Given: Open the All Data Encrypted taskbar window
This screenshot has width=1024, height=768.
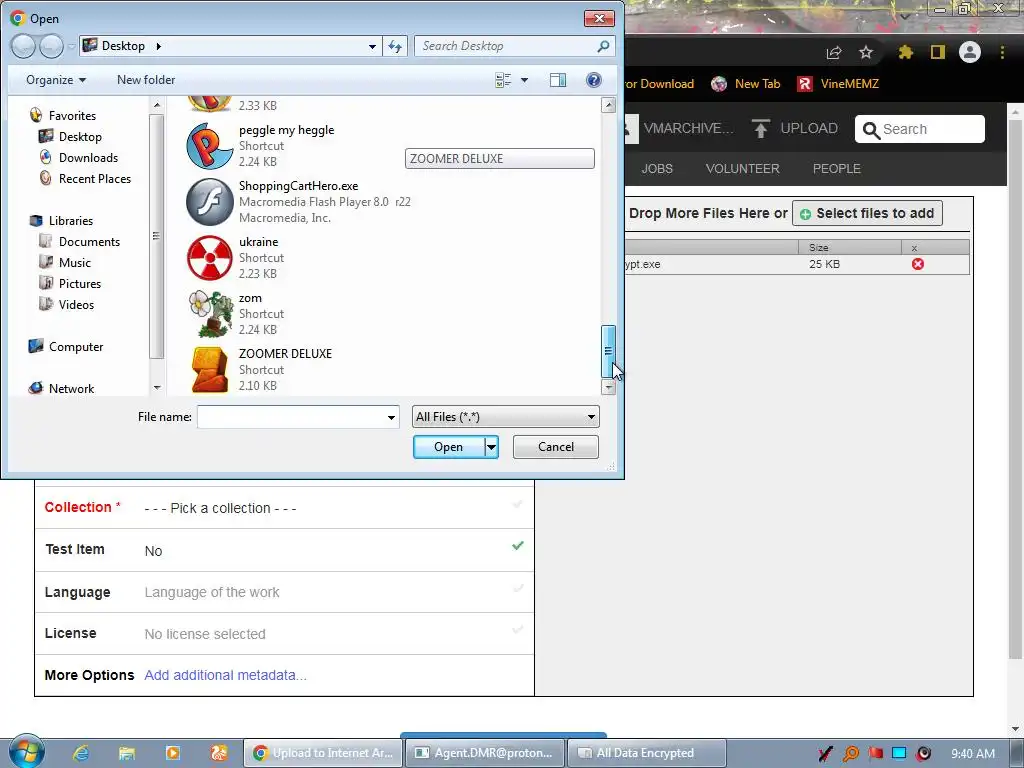Looking at the screenshot, I should coord(647,753).
